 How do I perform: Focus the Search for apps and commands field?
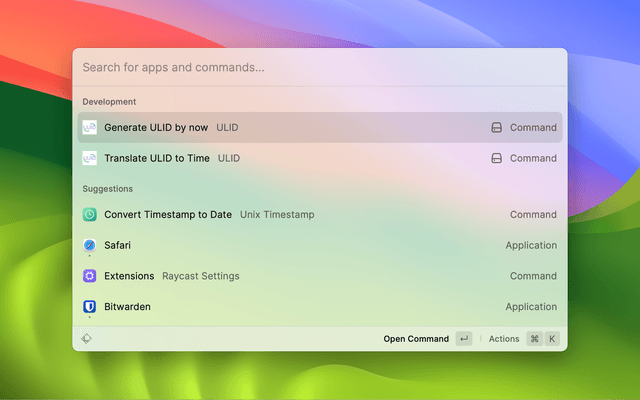(300, 68)
